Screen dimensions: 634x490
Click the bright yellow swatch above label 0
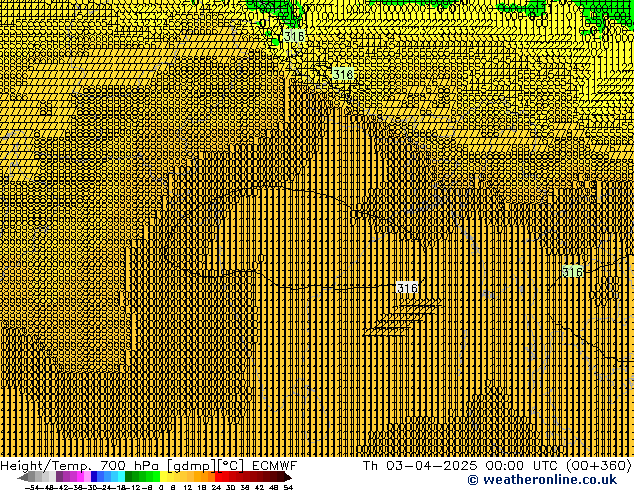[163, 476]
